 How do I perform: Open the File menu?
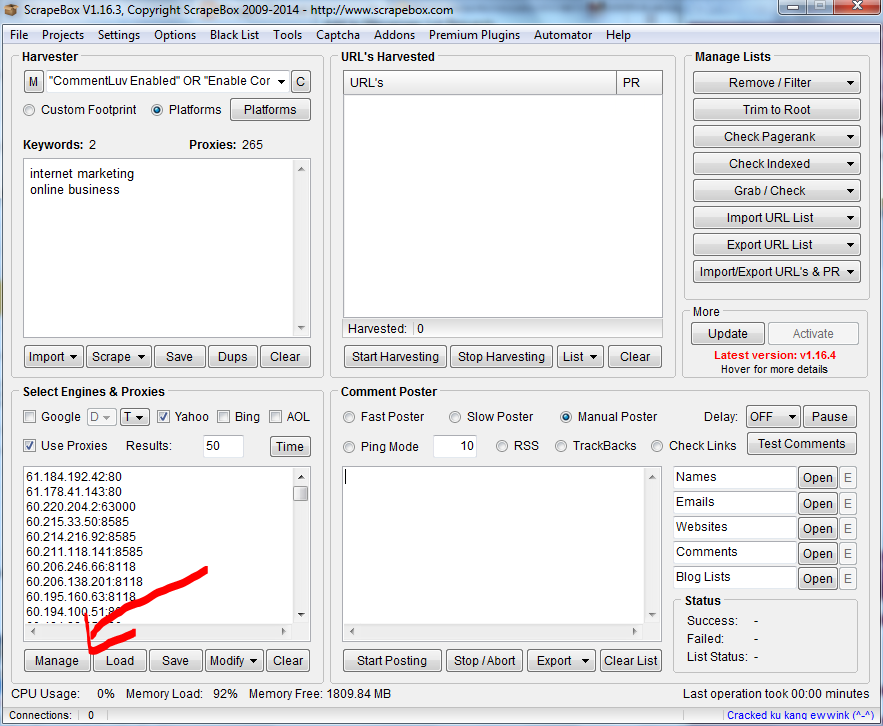coord(19,35)
